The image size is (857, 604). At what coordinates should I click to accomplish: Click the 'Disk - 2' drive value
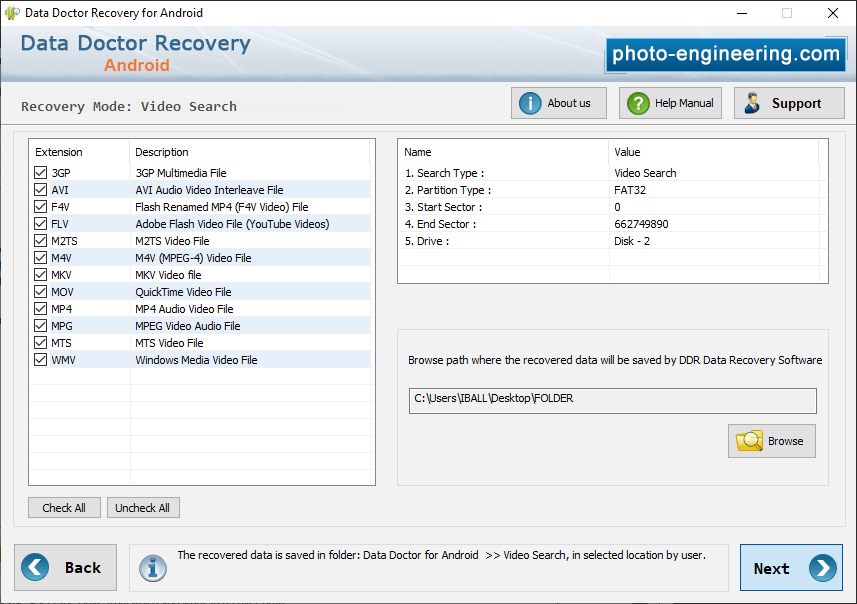pos(632,241)
